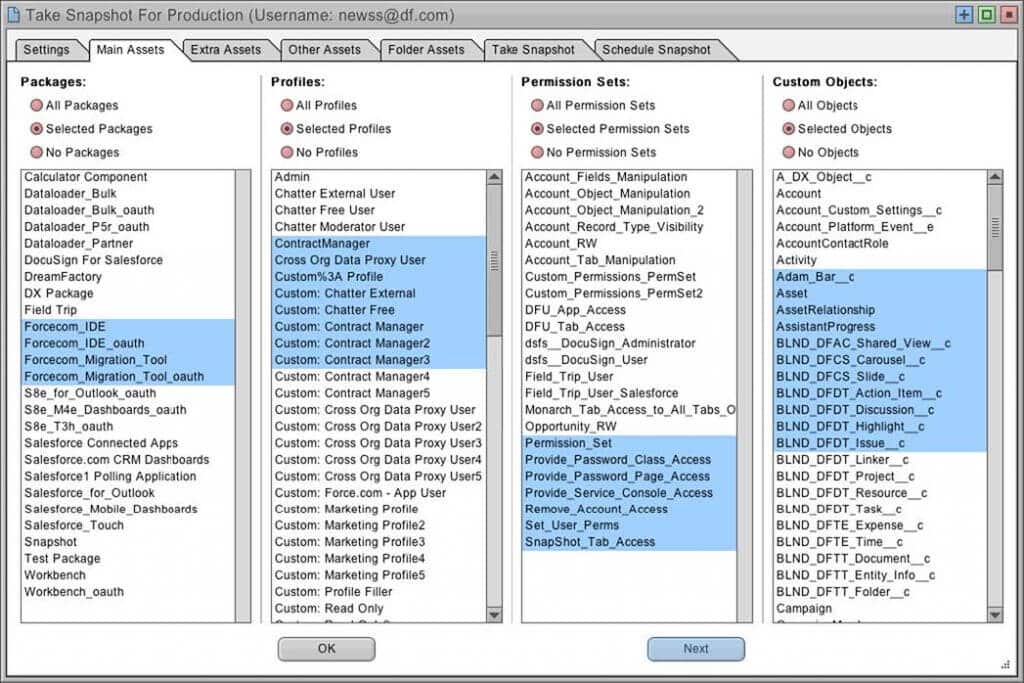This screenshot has height=683, width=1024.
Task: Click Profiles list scroll up arrow
Action: pyautogui.click(x=494, y=177)
